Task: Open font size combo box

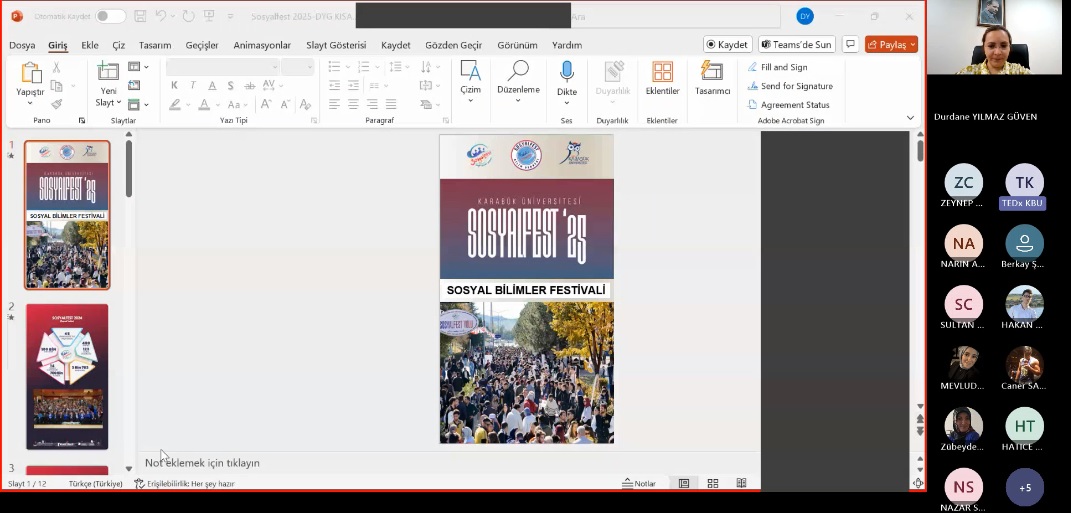Action: (298, 66)
